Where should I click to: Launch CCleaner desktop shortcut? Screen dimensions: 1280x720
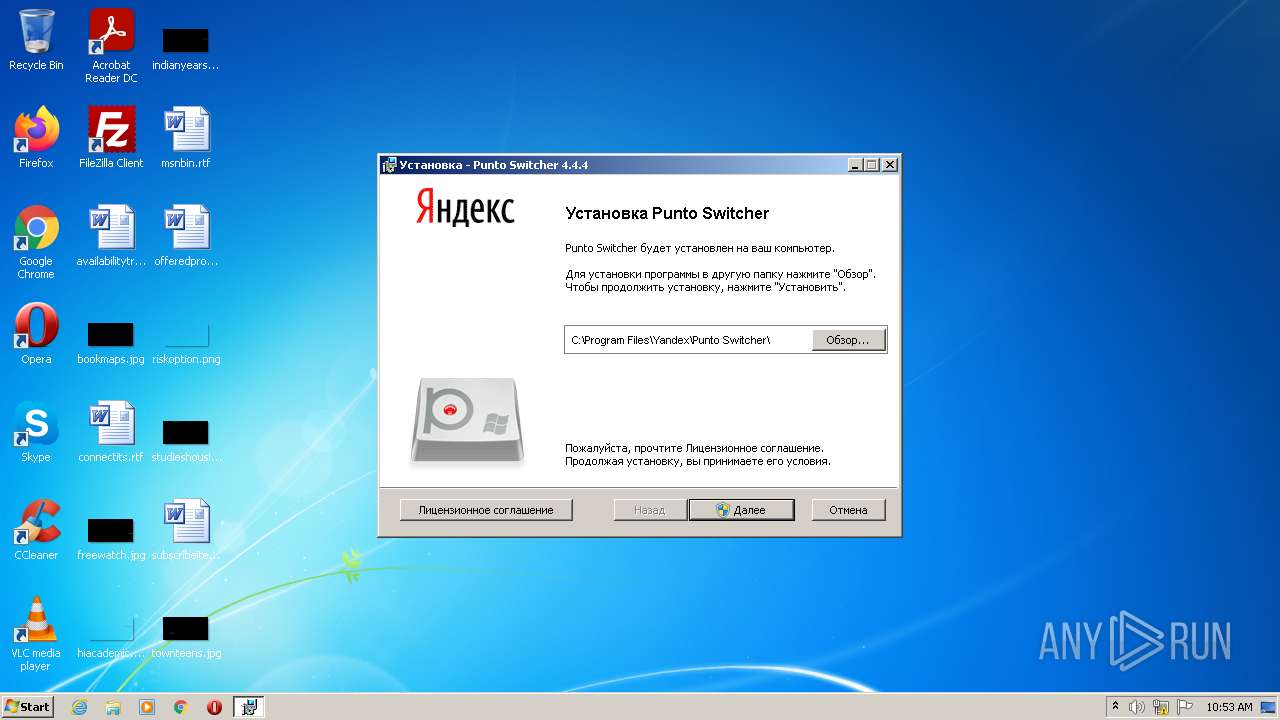[36, 530]
